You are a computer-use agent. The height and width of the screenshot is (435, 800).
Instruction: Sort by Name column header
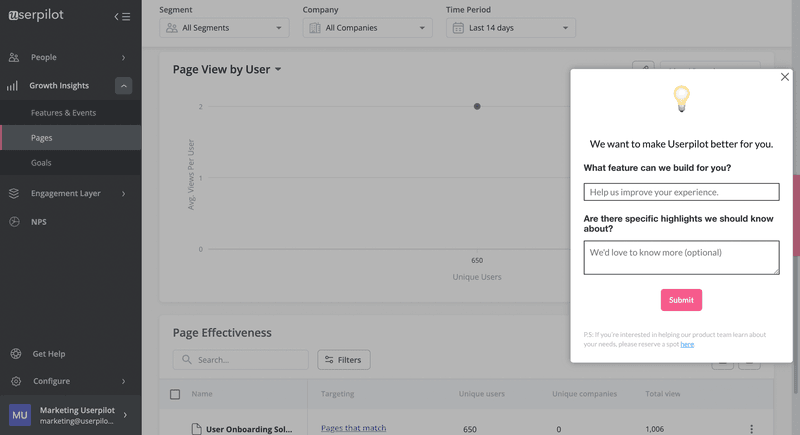tap(202, 394)
